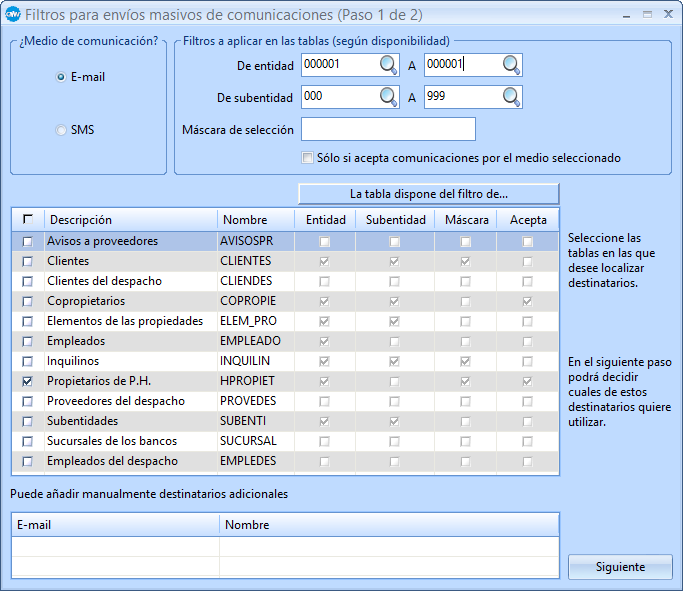This screenshot has width=683, height=591.
Task: Close the filtros dialog window
Action: pos(667,15)
